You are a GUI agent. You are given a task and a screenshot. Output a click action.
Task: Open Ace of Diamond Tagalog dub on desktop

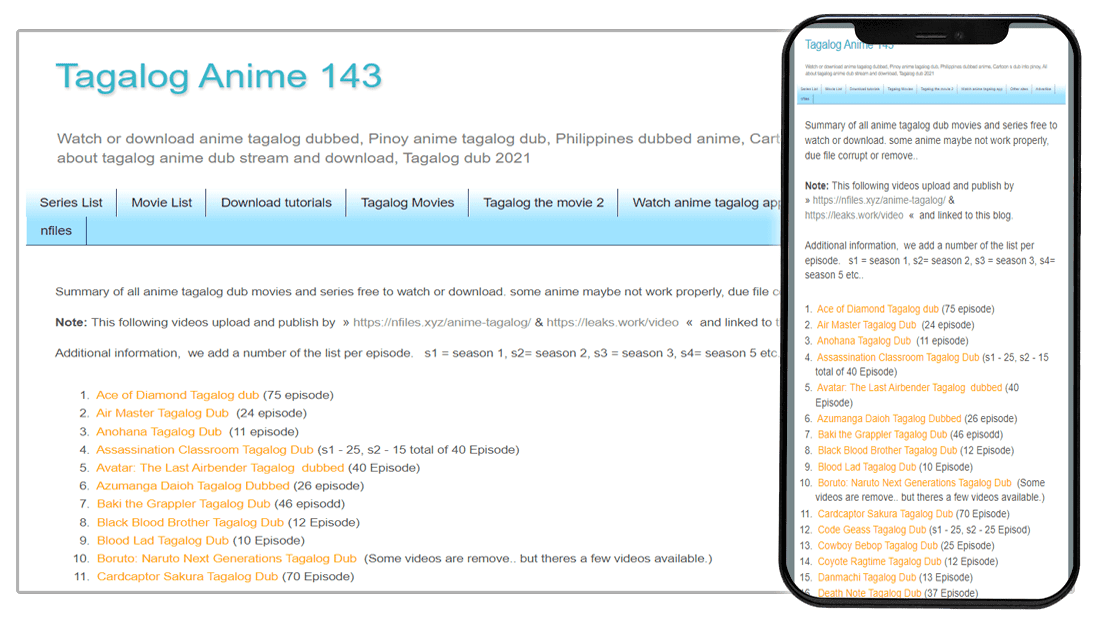coord(178,395)
